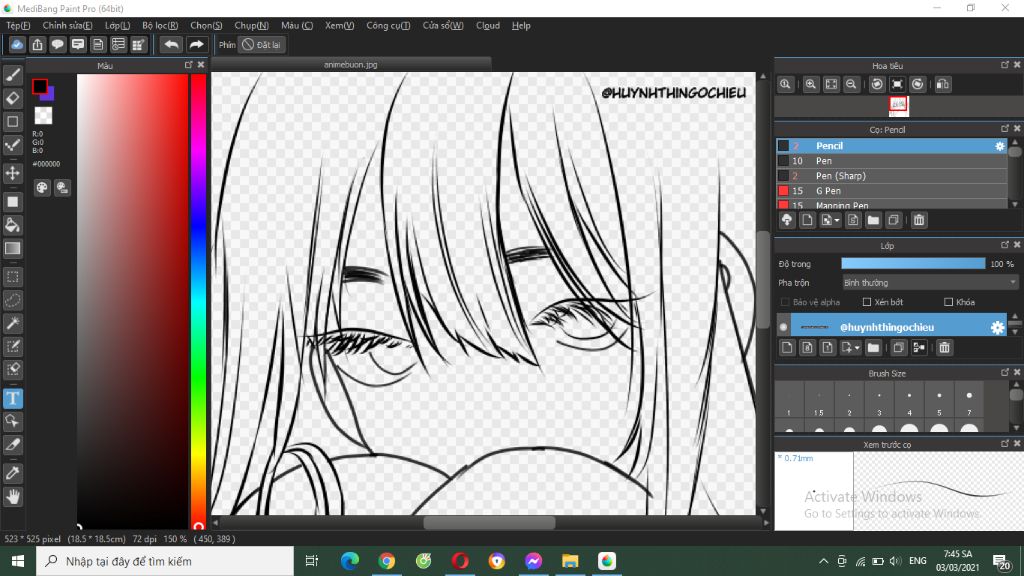Click the cloud save icon in toolbar
The height and width of the screenshot is (576, 1024).
[17, 44]
